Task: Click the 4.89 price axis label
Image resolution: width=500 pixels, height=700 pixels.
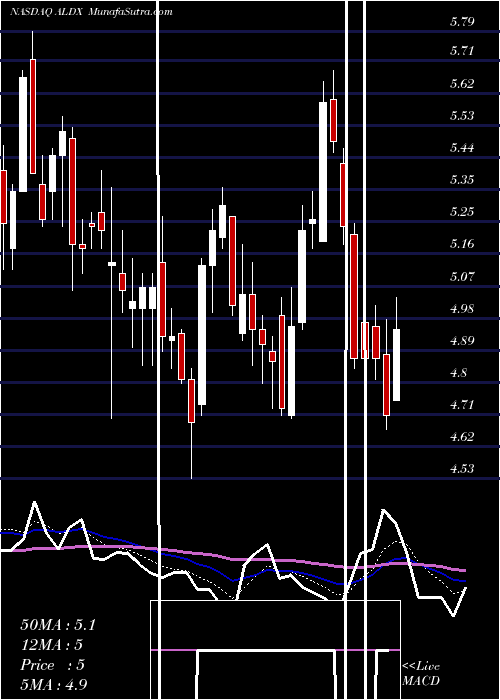Action: click(462, 341)
